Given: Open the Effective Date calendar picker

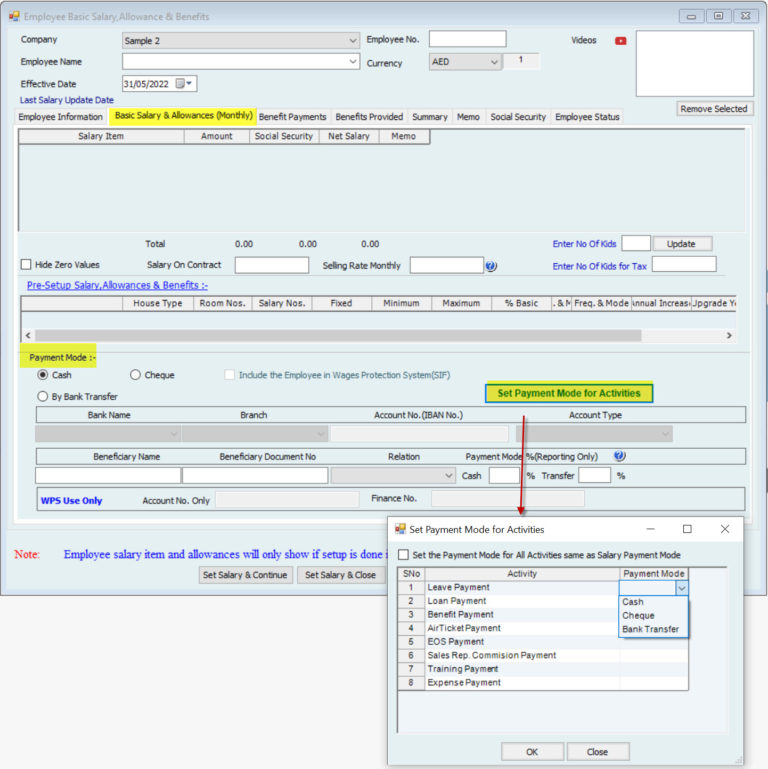Looking at the screenshot, I should (187, 84).
